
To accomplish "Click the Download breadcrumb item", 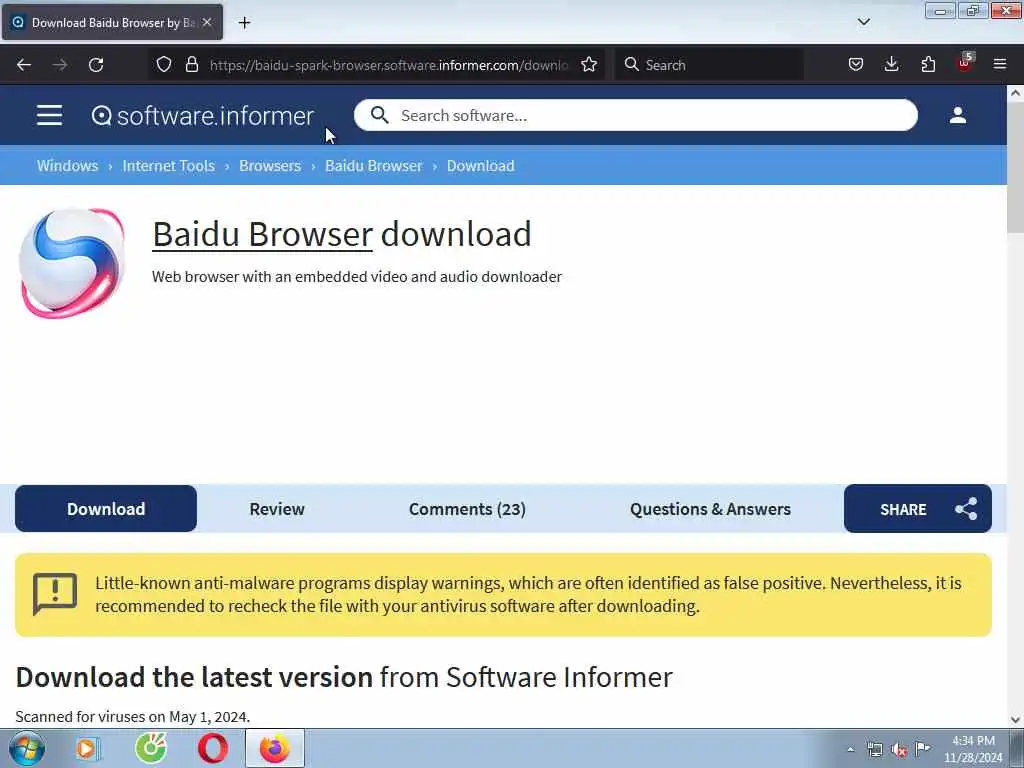I will (x=481, y=166).
